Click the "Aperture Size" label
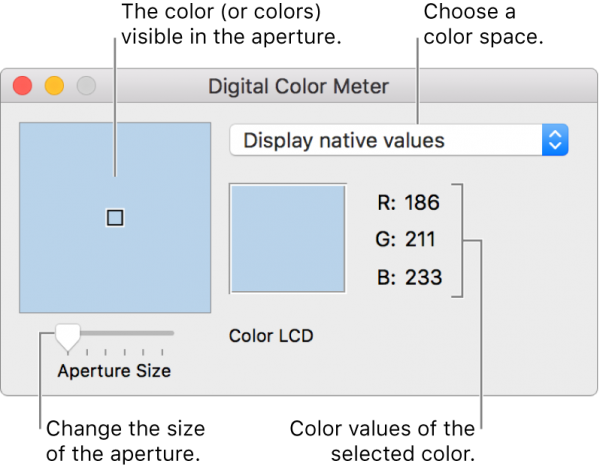The image size is (600, 470). (114, 370)
